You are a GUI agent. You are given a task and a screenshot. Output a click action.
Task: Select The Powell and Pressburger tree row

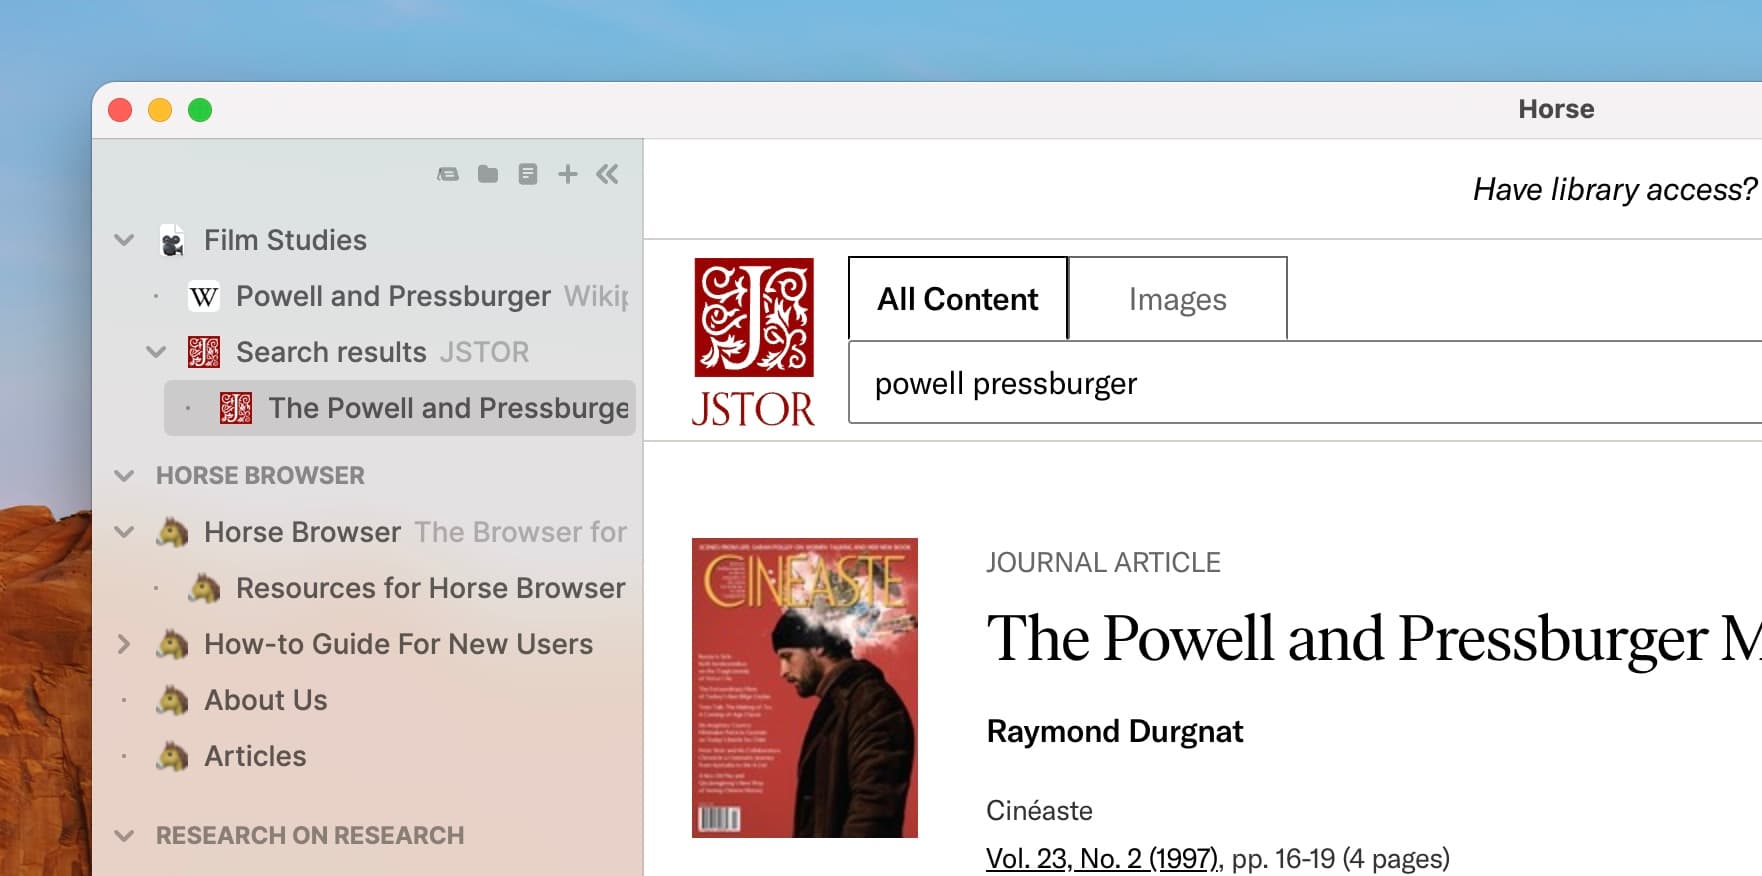coord(400,408)
